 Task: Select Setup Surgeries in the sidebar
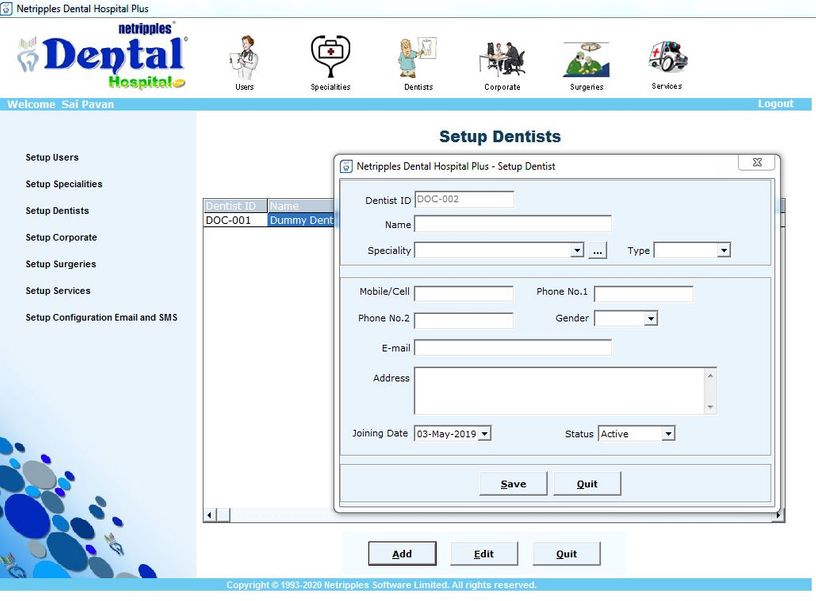61,264
